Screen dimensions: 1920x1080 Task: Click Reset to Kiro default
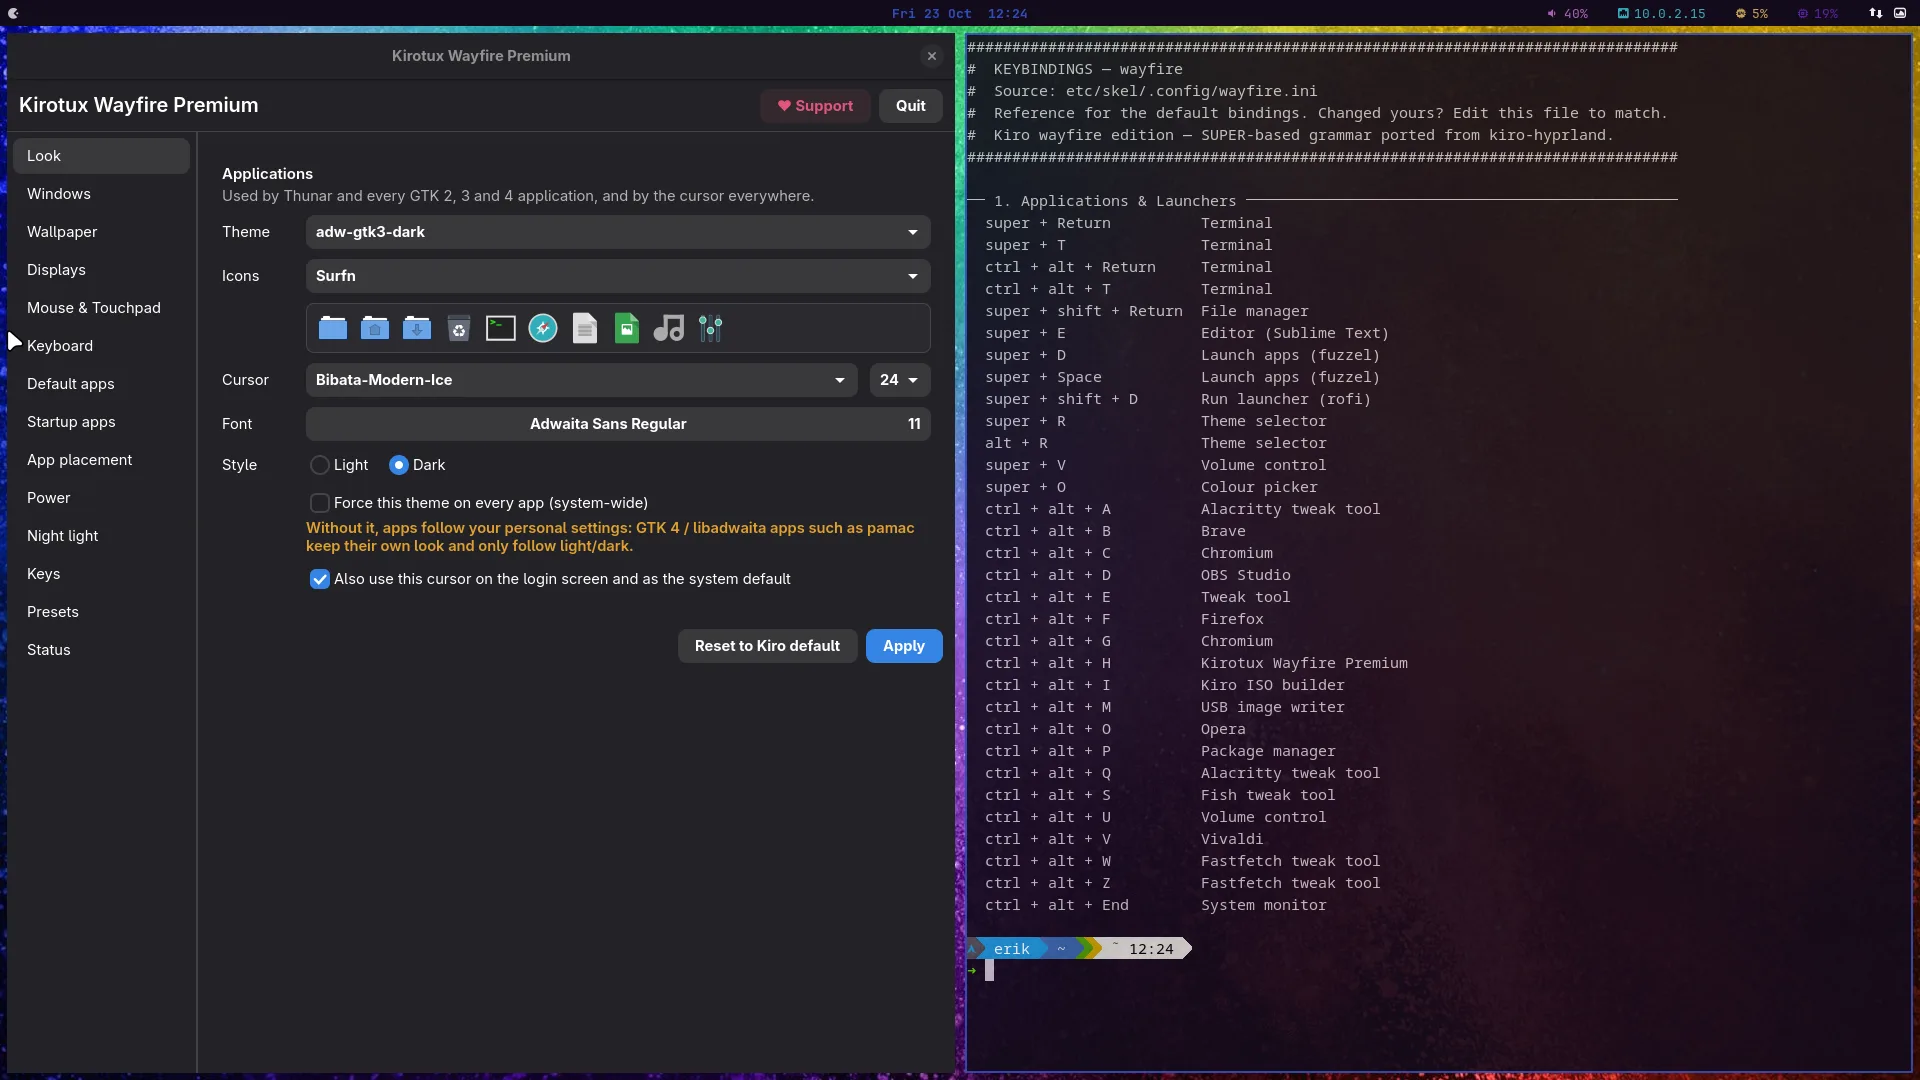tap(767, 646)
